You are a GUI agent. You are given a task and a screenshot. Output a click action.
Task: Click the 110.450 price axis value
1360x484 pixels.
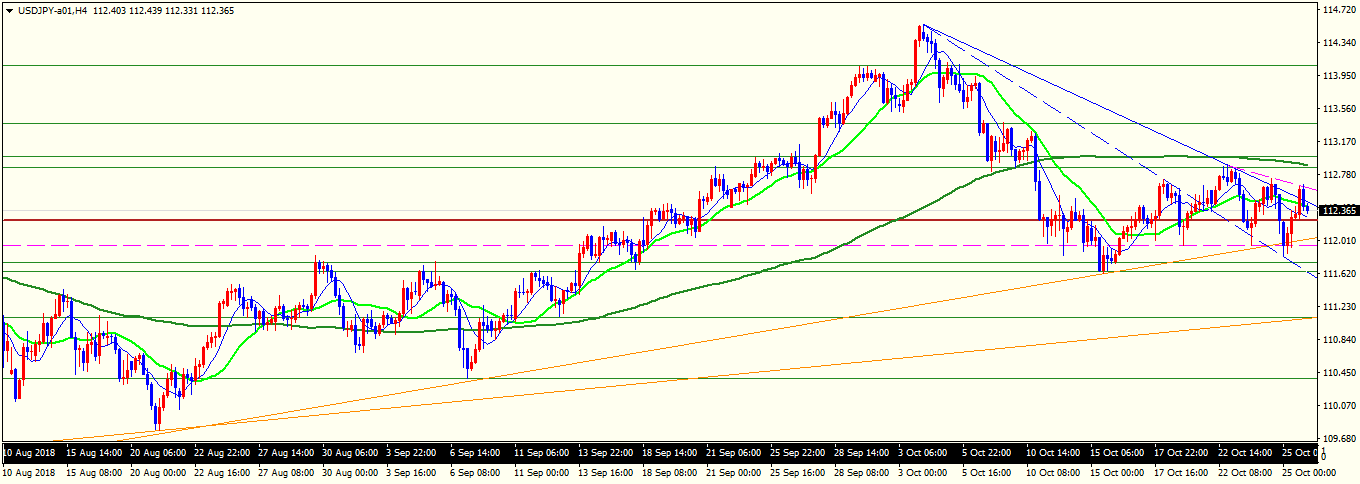1338,373
